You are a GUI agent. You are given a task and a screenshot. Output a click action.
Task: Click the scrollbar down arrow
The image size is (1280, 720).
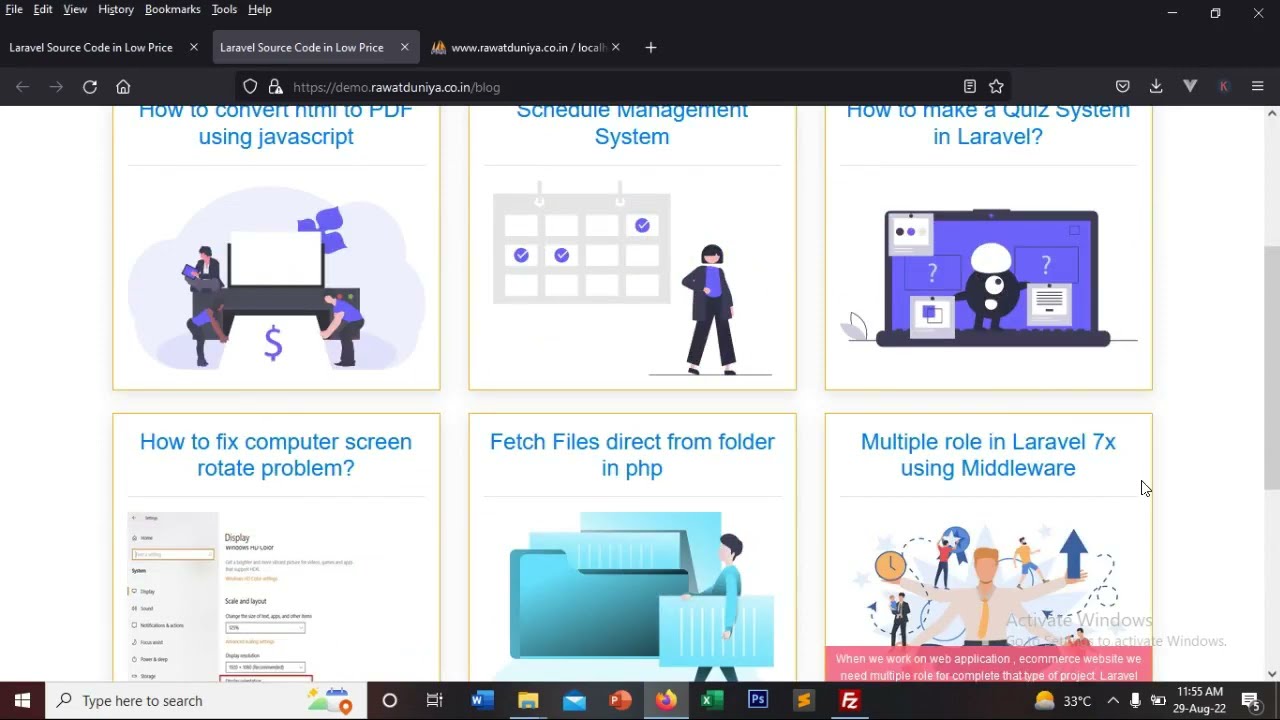1271,674
